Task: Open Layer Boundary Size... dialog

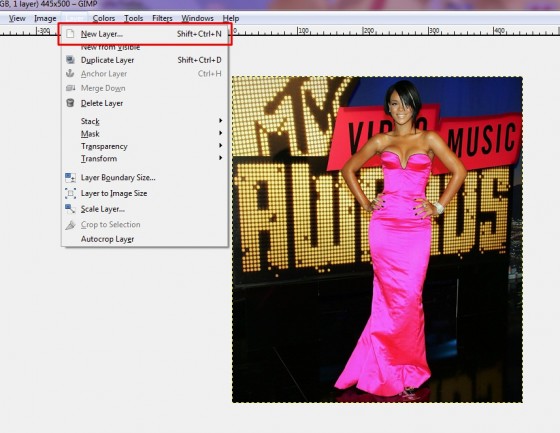Action: 145,178
